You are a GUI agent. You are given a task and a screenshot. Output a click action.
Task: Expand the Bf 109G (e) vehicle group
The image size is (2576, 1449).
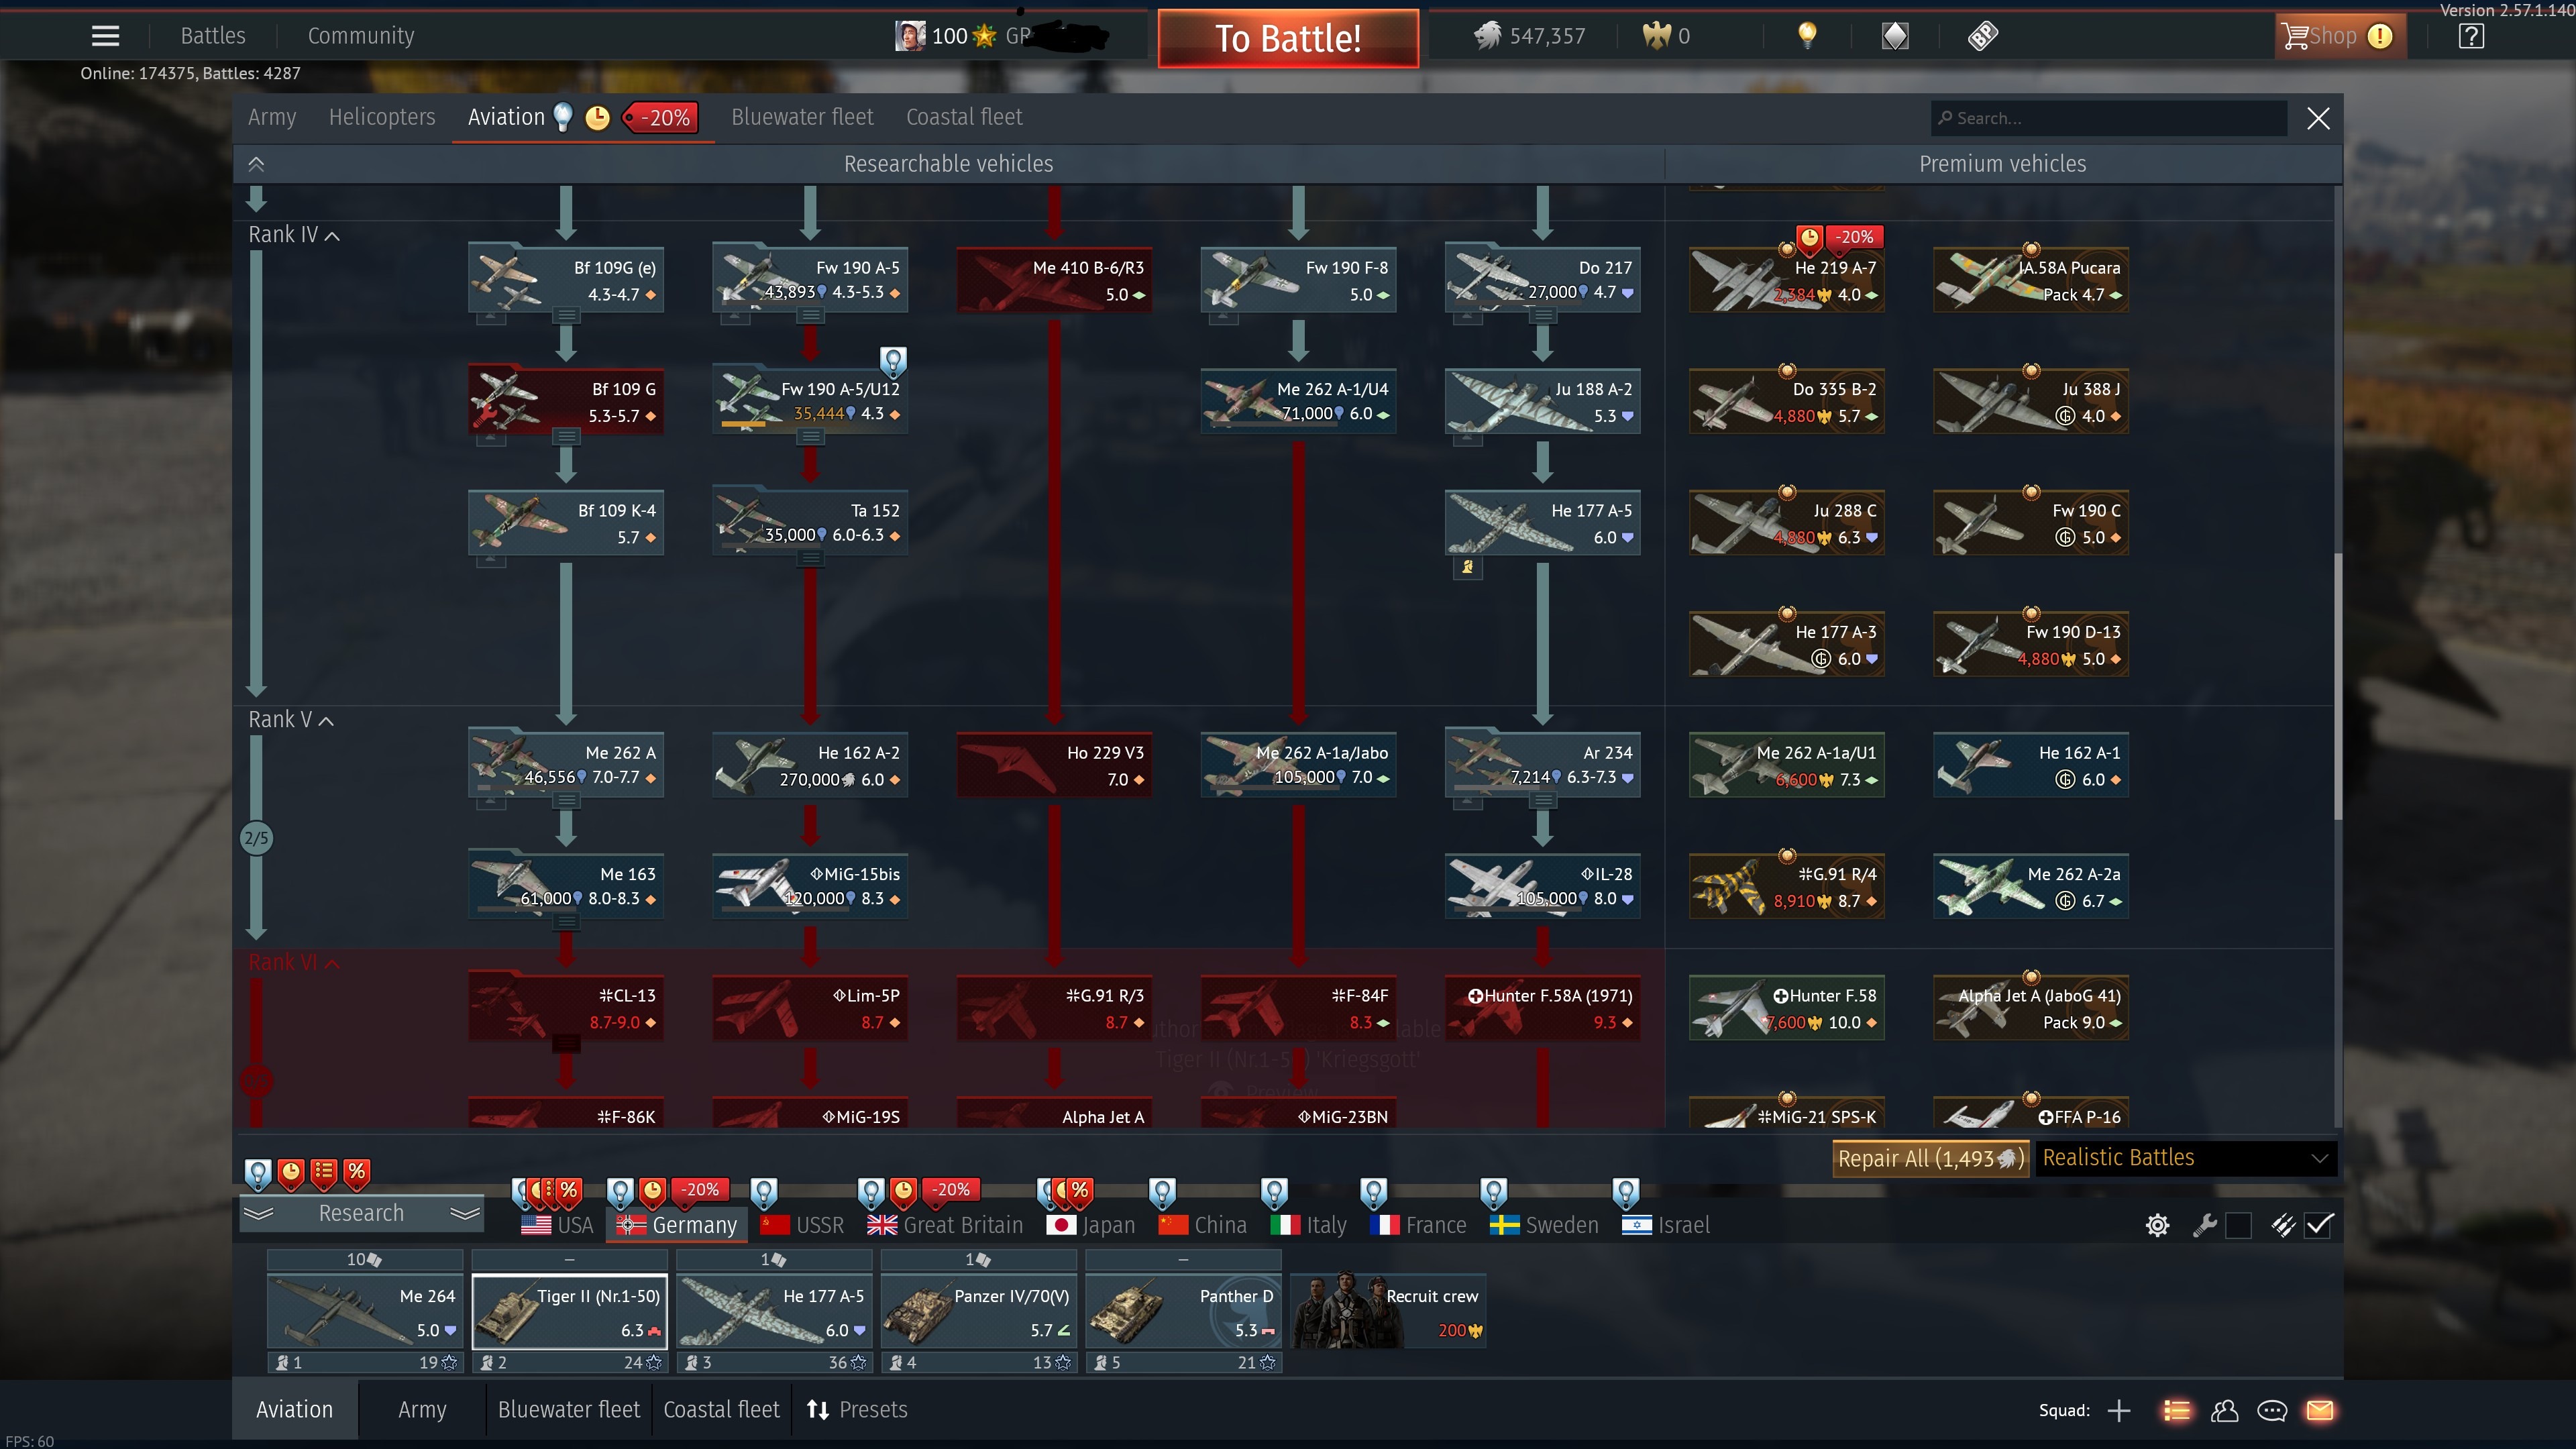click(567, 316)
